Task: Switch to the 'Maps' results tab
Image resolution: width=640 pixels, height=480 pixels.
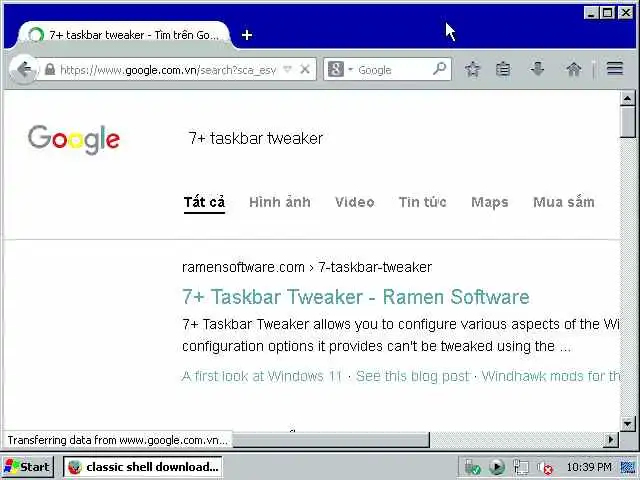Action: pyautogui.click(x=489, y=202)
